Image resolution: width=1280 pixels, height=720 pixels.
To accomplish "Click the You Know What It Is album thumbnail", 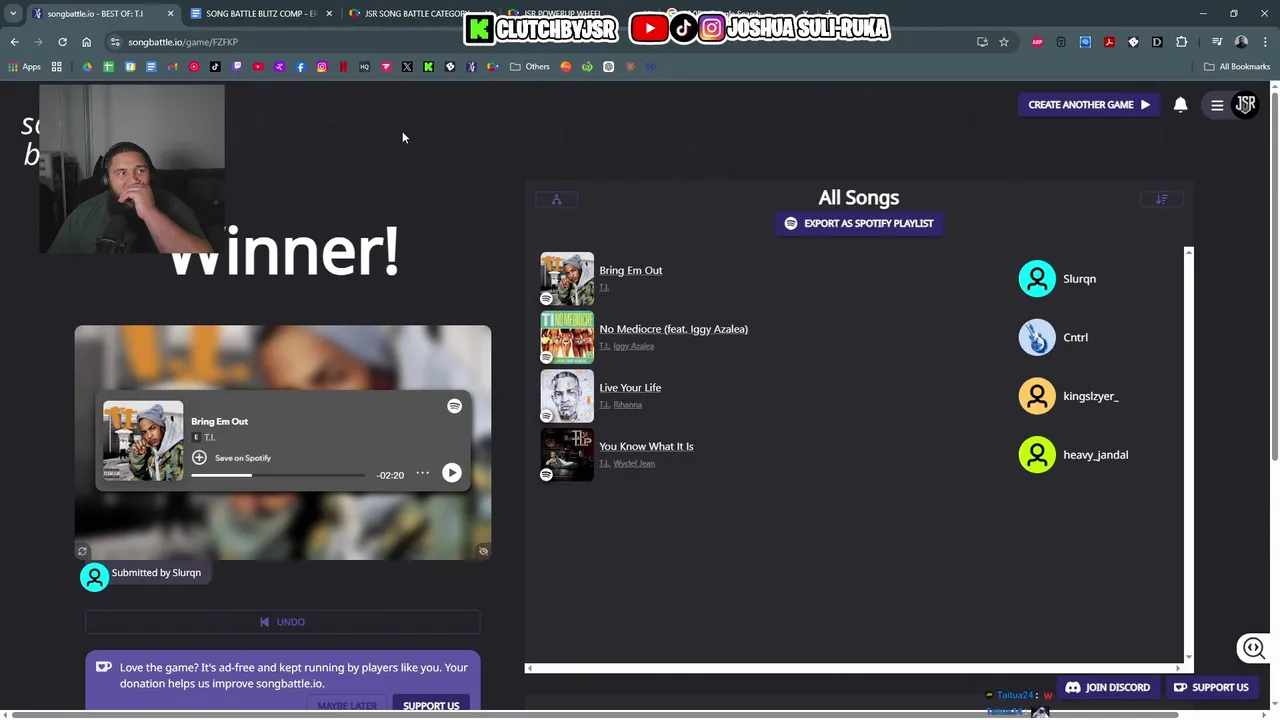I will point(567,454).
